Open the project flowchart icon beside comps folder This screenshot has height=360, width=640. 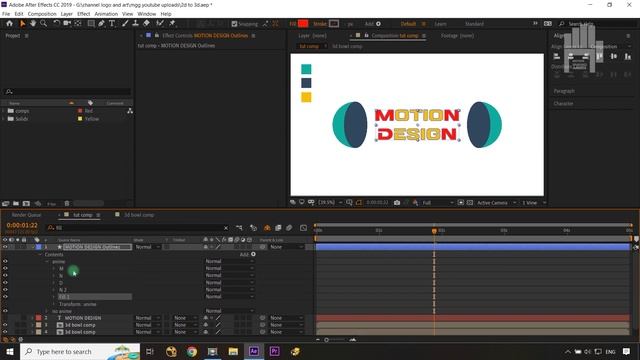(x=130, y=111)
